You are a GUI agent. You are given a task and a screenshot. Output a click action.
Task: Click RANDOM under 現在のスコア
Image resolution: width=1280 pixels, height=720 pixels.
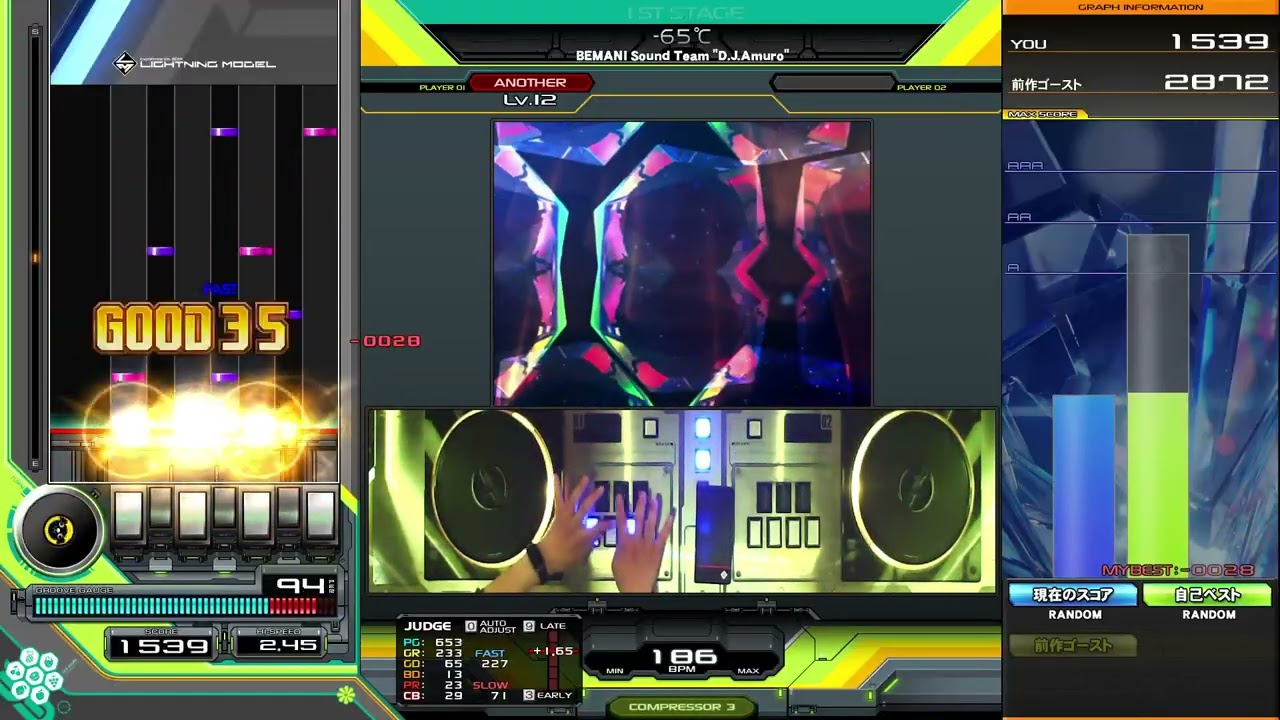1075,615
